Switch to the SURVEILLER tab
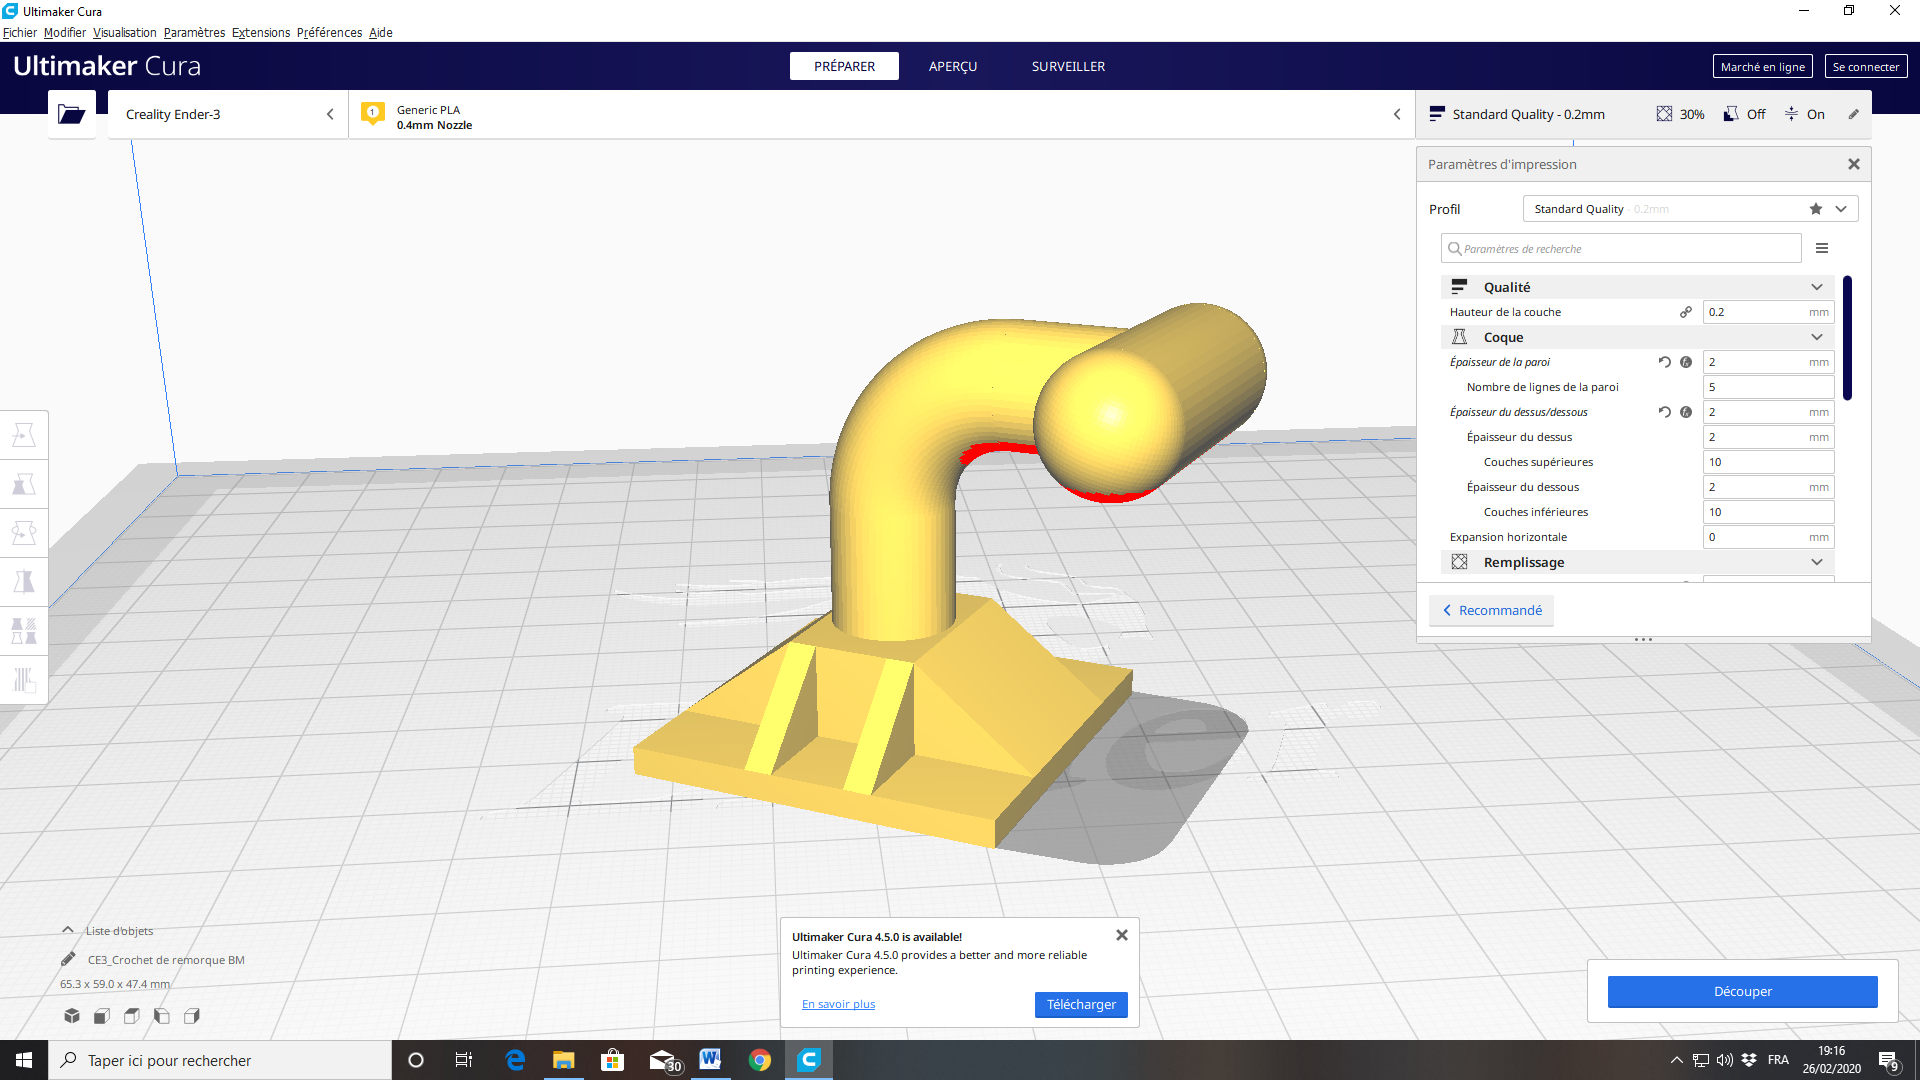The width and height of the screenshot is (1920, 1080). (x=1068, y=66)
